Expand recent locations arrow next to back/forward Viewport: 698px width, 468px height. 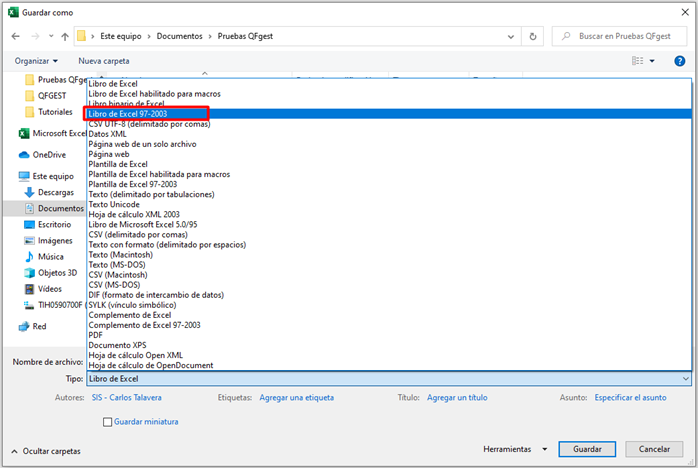click(x=51, y=37)
